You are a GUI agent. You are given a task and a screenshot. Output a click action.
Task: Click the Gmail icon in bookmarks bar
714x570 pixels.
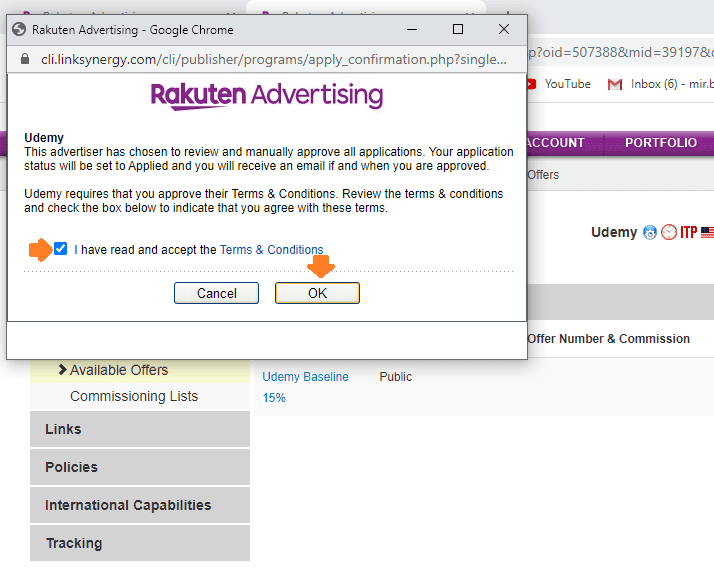615,84
